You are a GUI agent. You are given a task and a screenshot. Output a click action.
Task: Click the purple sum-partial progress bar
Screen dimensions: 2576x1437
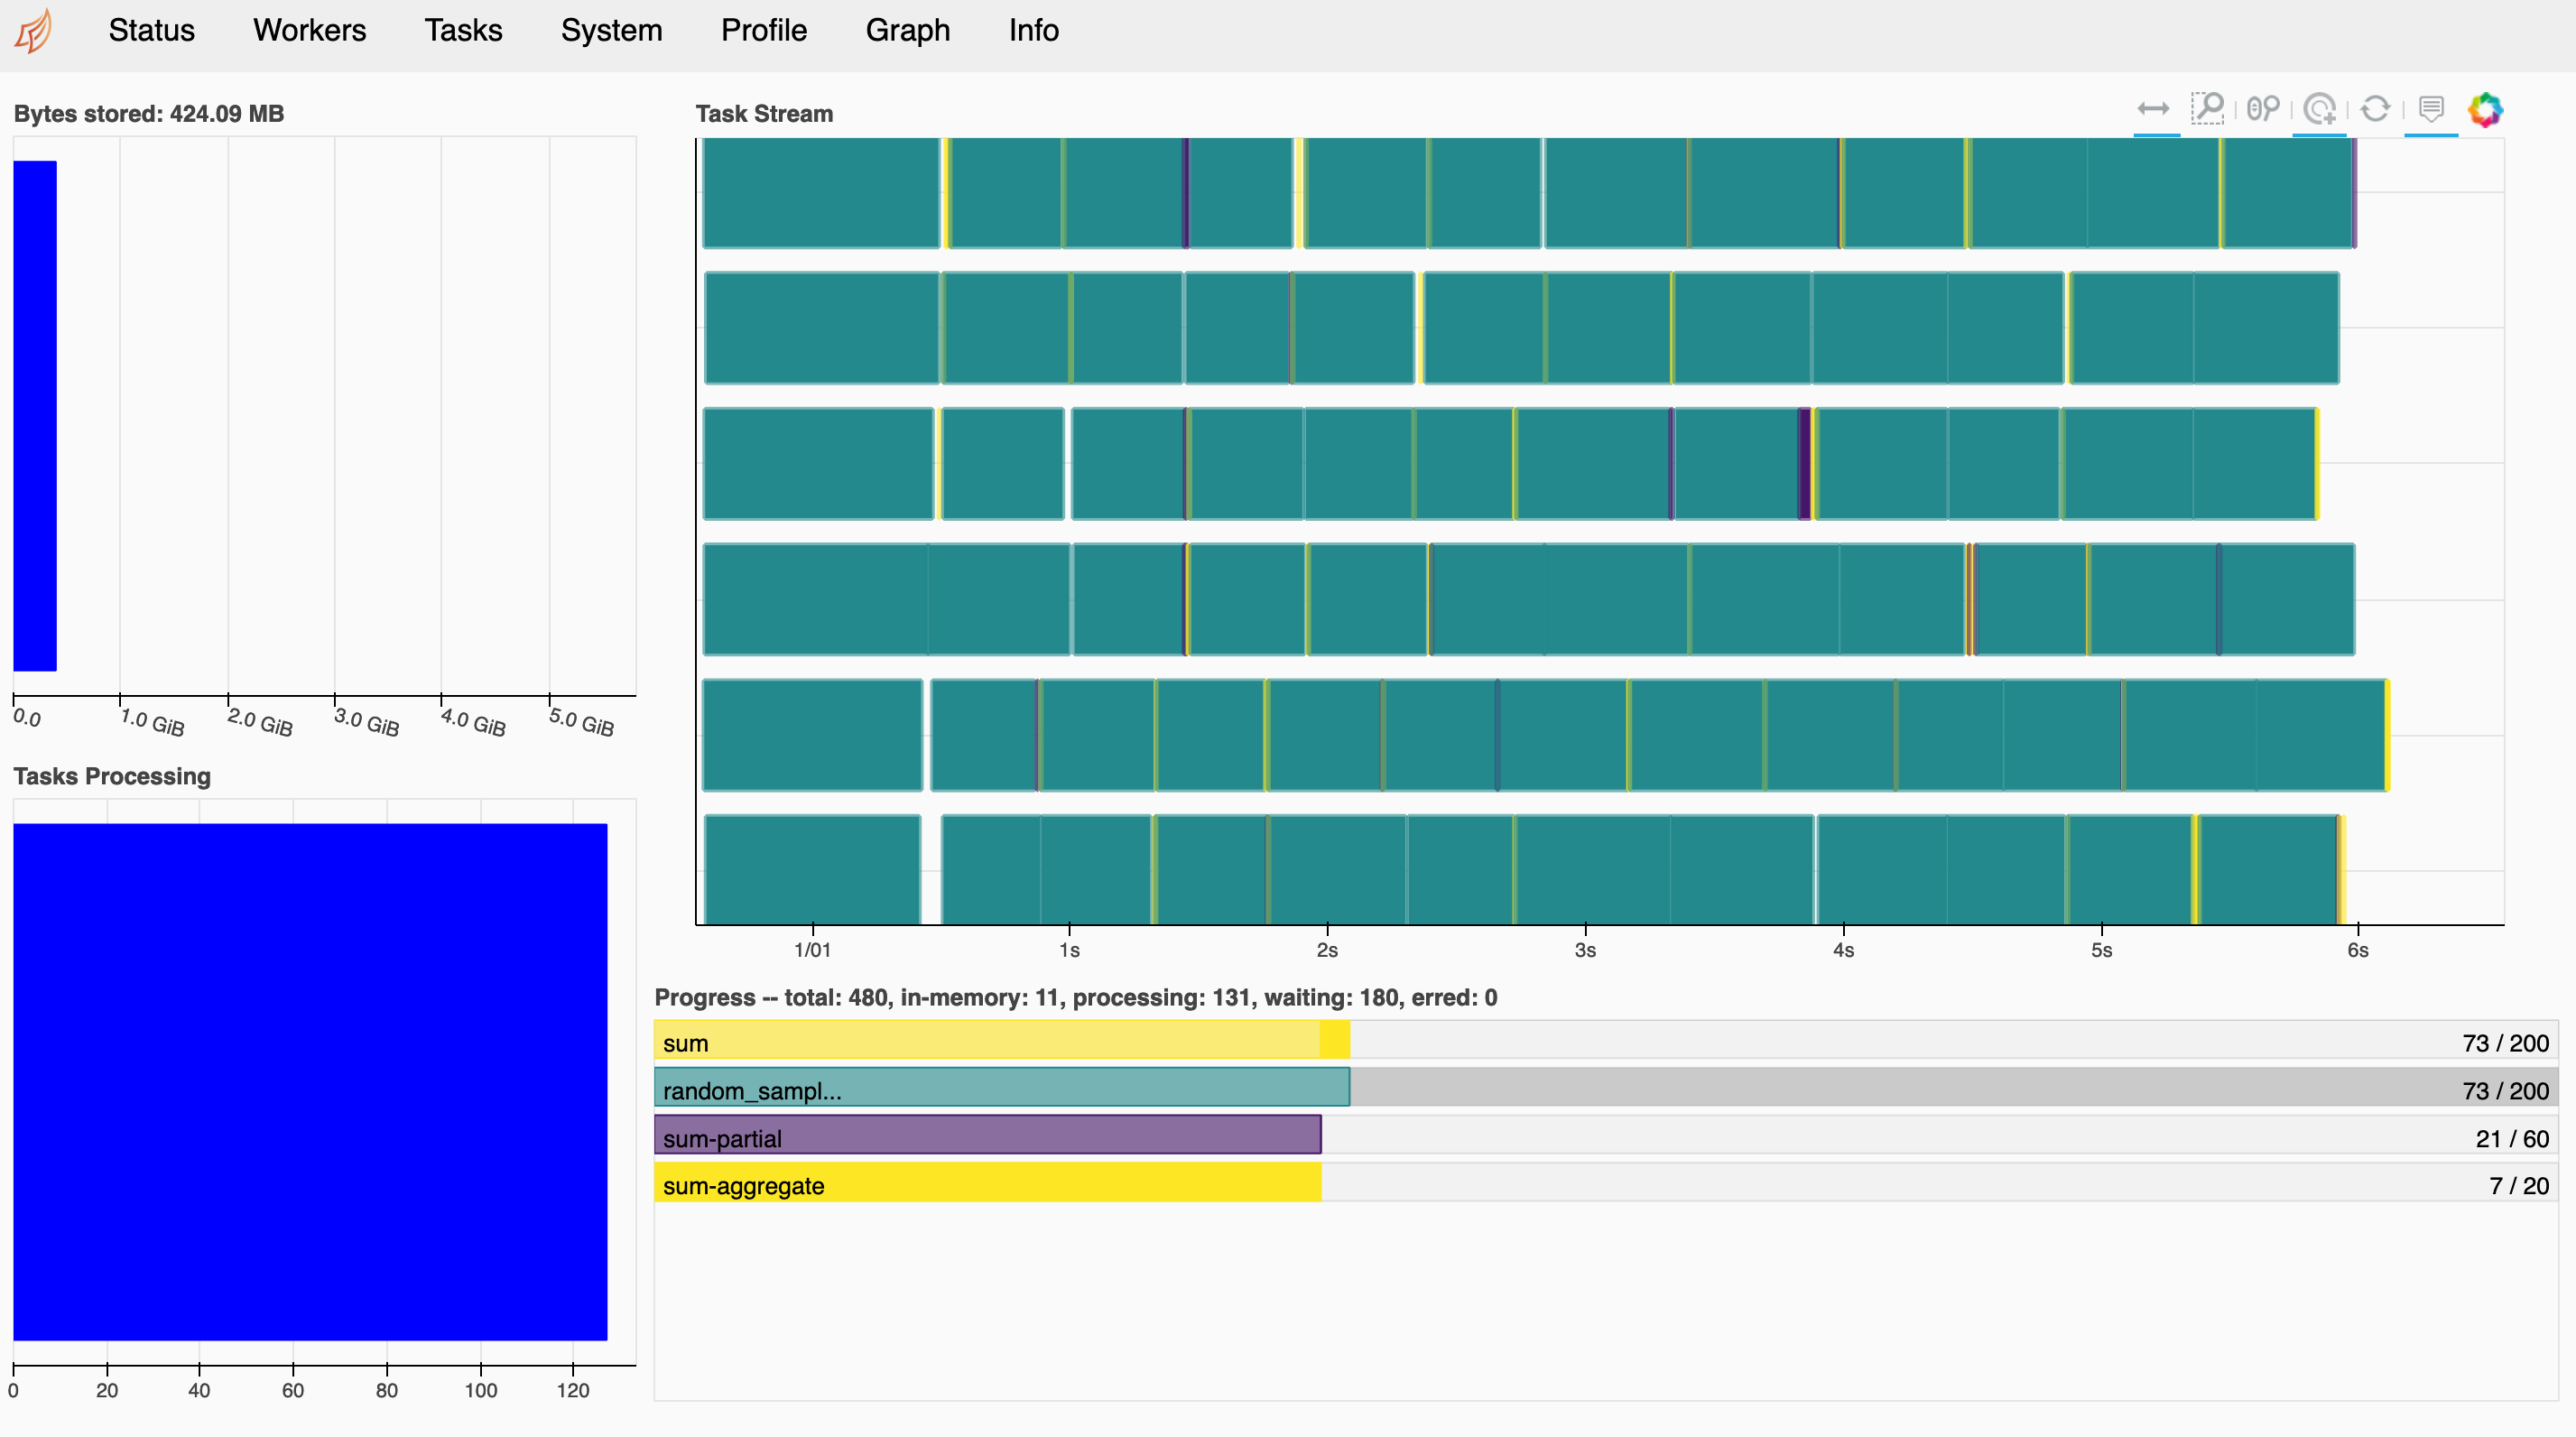(987, 1136)
